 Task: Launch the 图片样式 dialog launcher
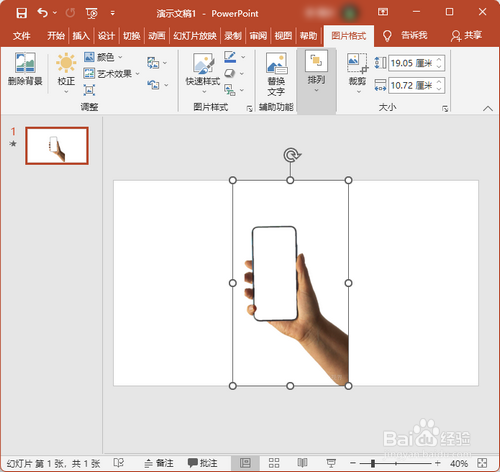249,108
